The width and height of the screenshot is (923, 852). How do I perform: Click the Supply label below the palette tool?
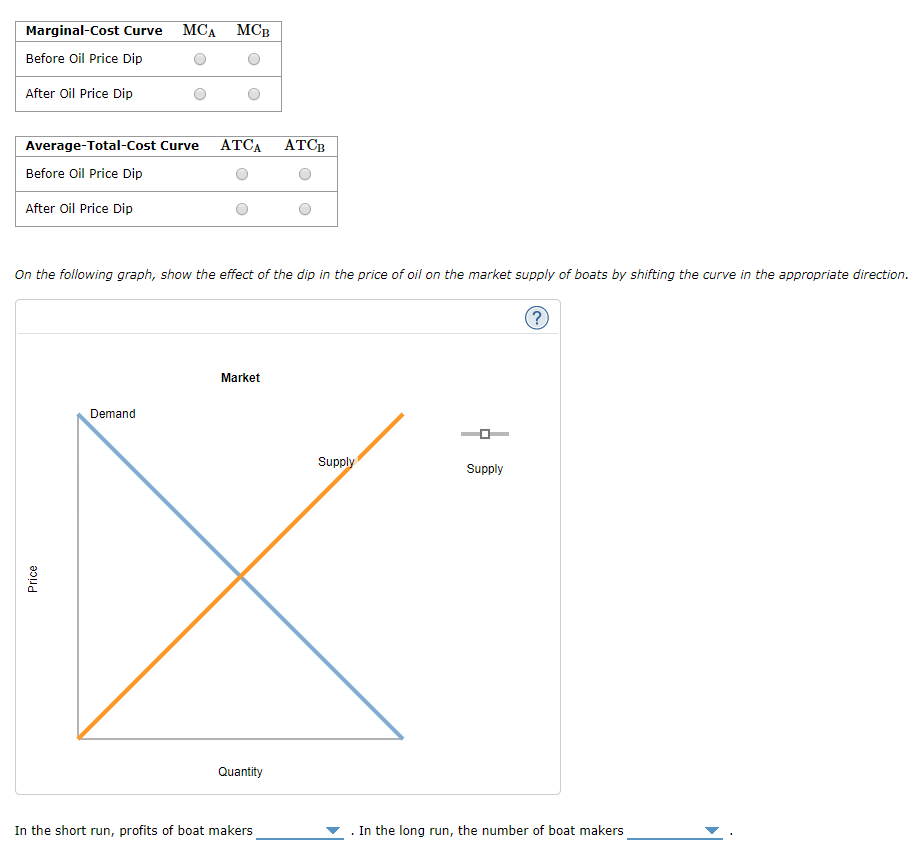click(x=484, y=468)
